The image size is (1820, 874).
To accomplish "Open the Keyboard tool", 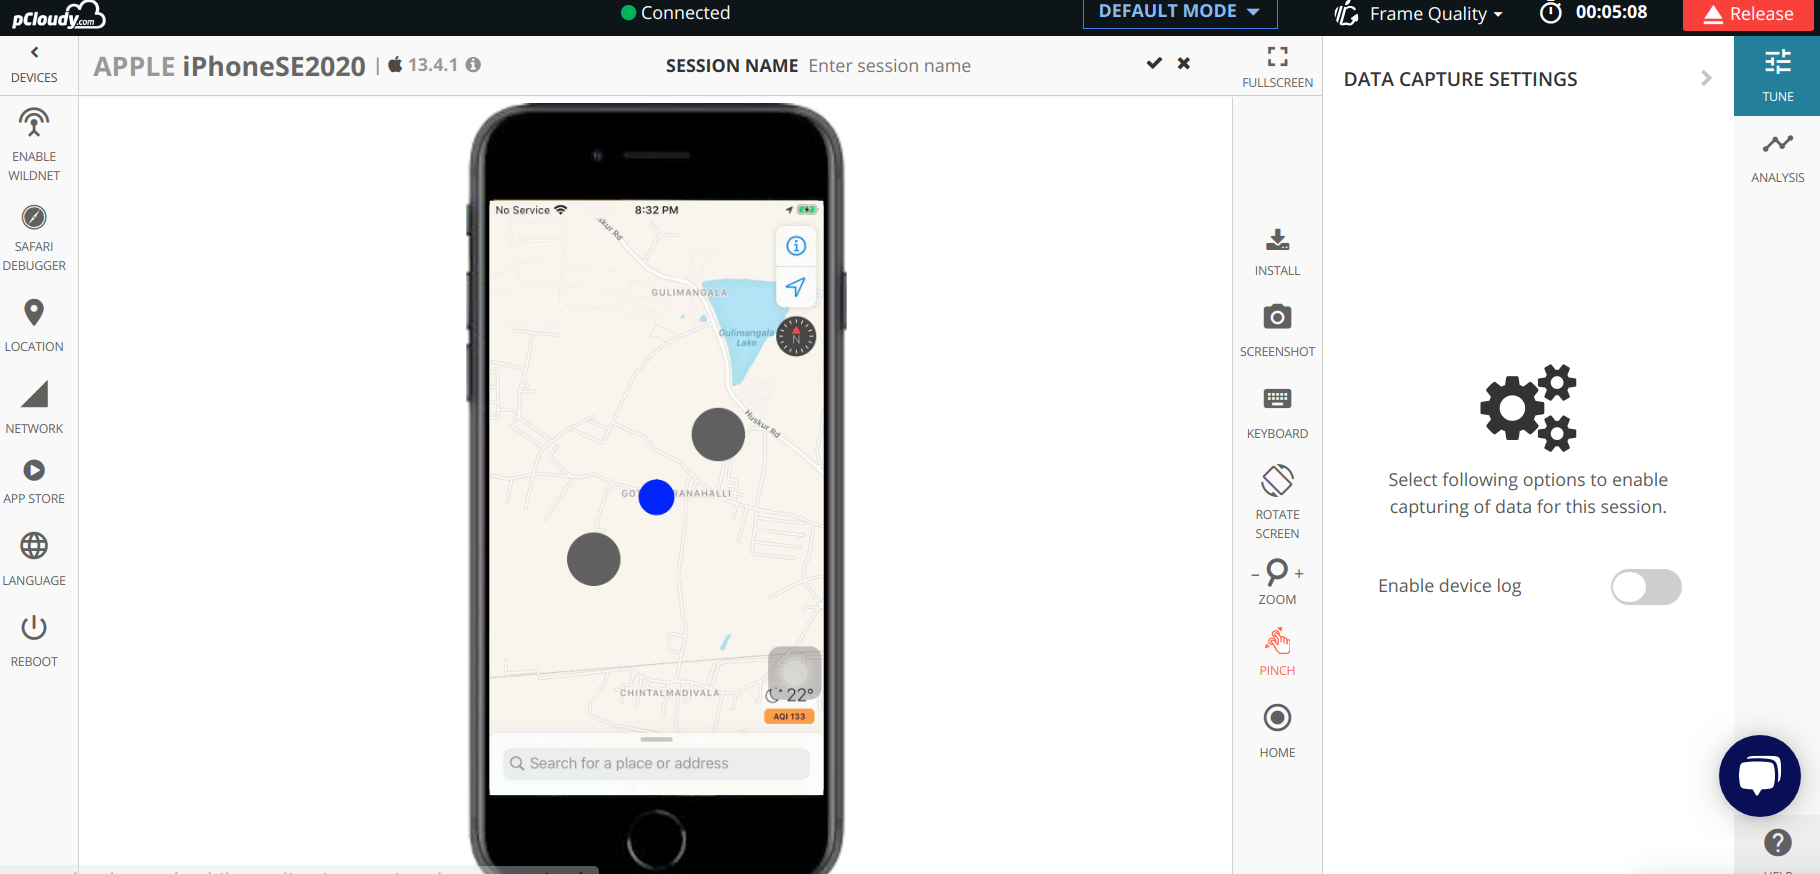I will [1277, 414].
